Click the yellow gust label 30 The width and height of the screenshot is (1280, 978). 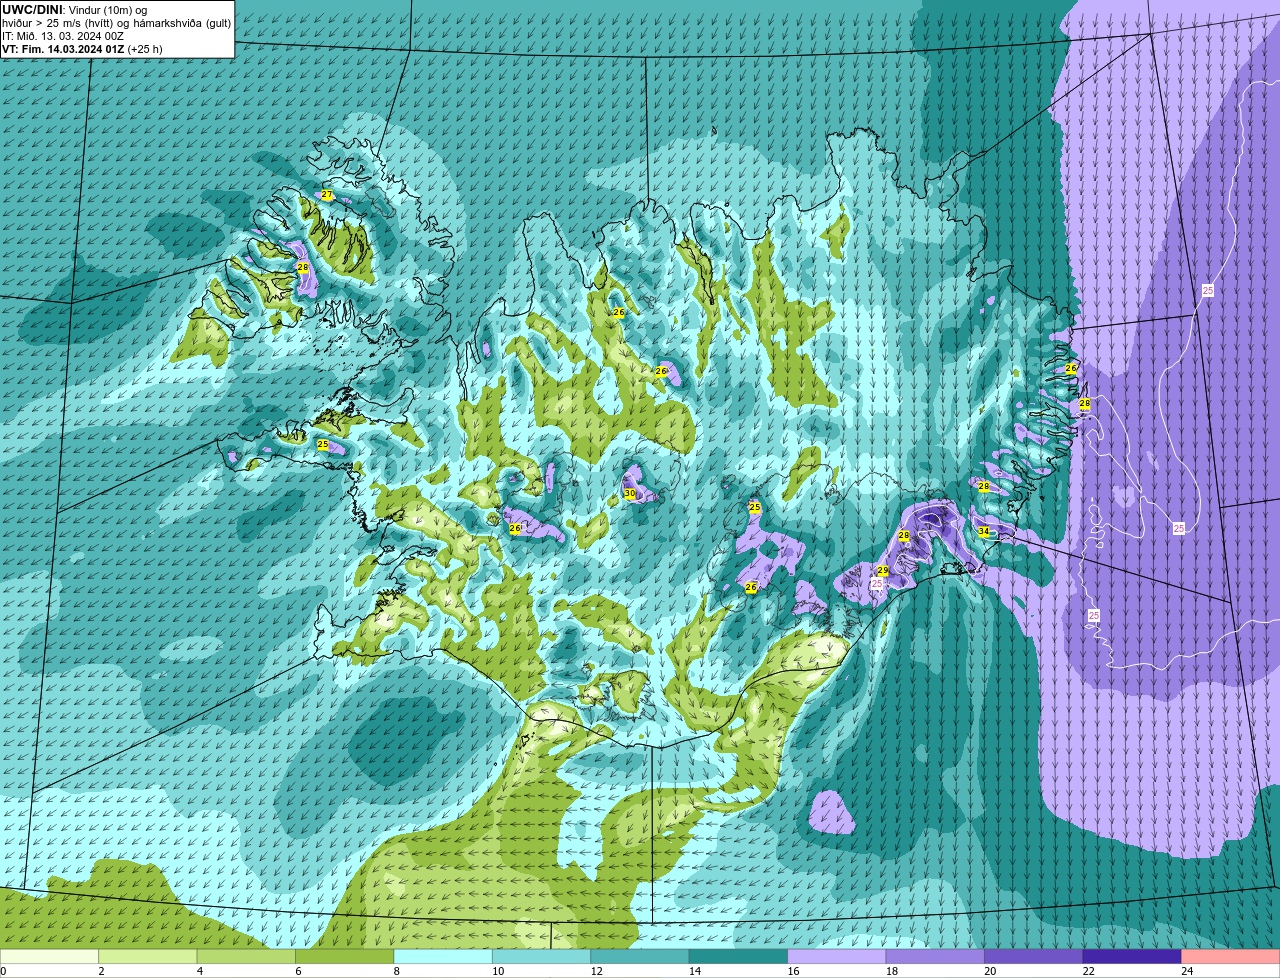[630, 494]
